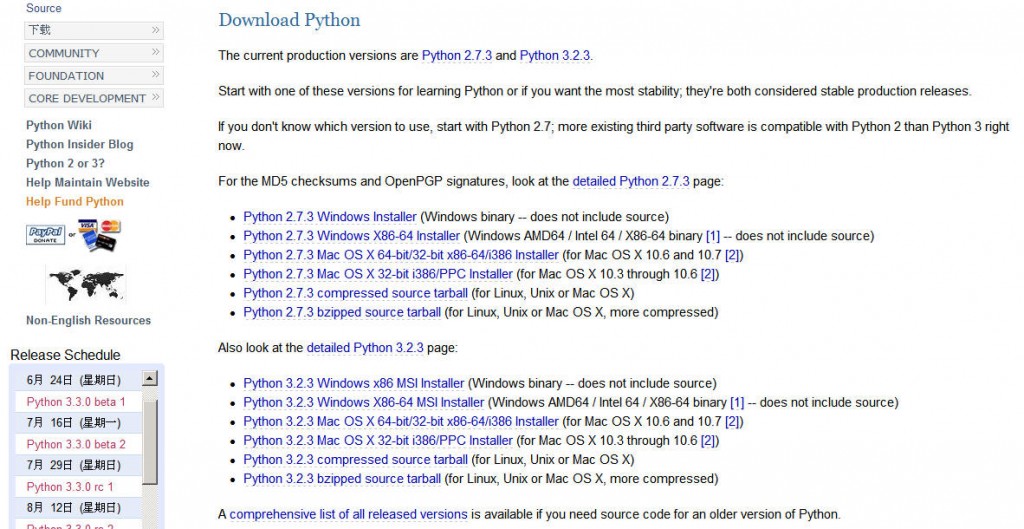The width and height of the screenshot is (1024, 529).
Task: Open the detailed Python 3.2.3 page link
Action: tap(365, 347)
